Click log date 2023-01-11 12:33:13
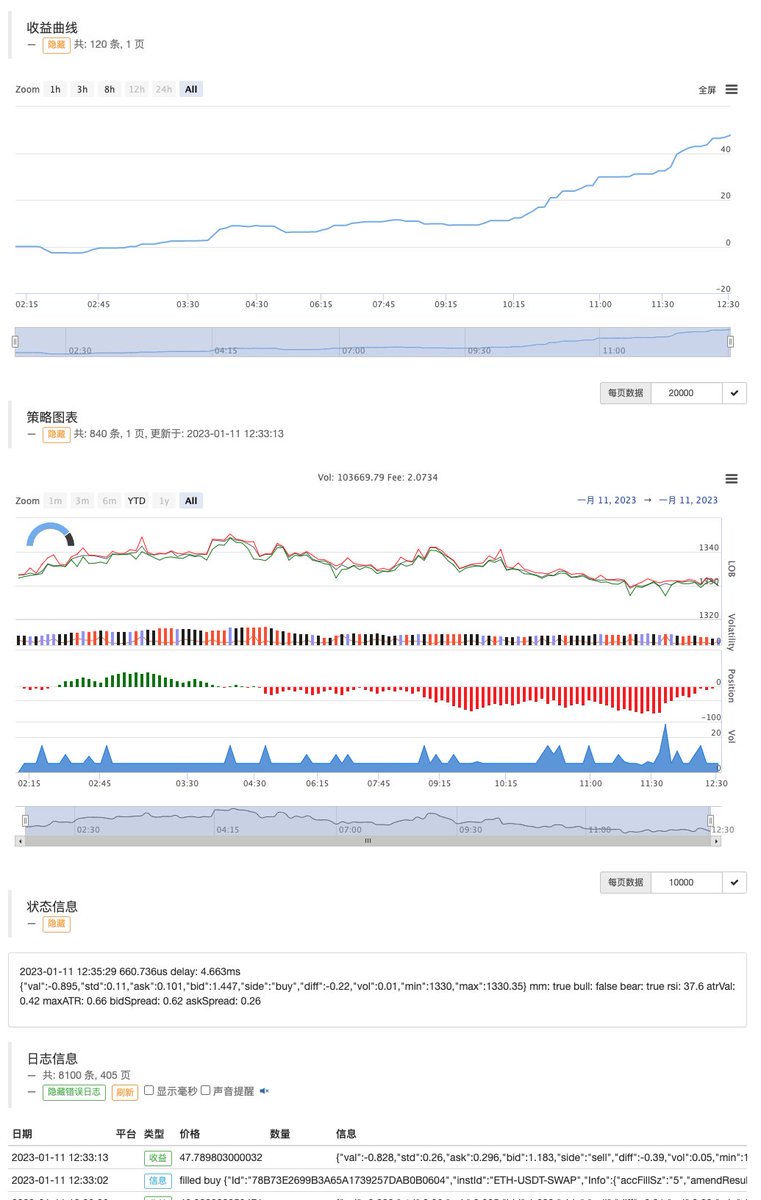The image size is (761, 1200). click(x=60, y=1157)
